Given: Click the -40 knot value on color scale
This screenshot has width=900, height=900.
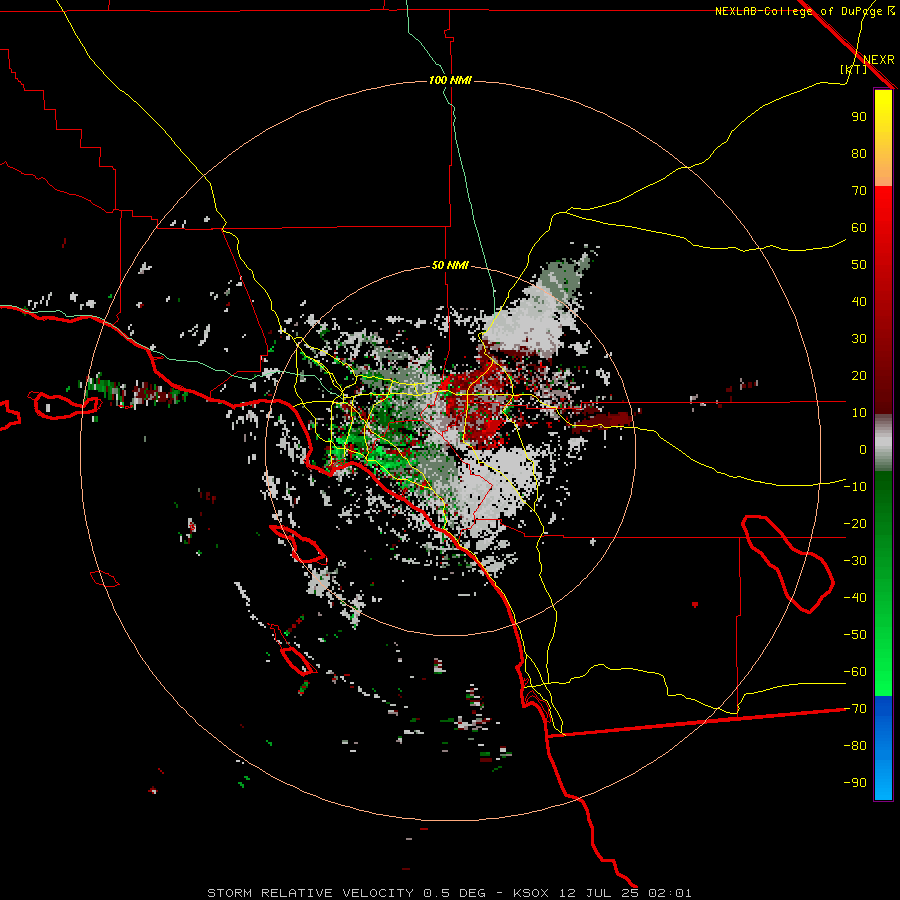Looking at the screenshot, I should 855,598.
